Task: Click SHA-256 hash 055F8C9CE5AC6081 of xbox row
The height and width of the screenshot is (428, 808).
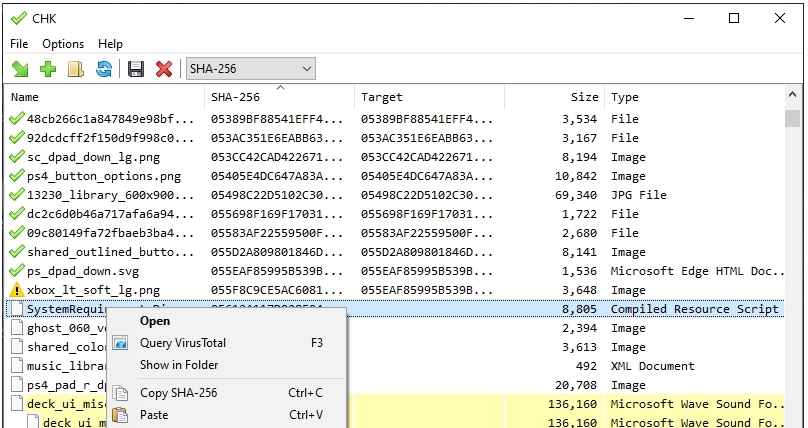Action: (x=276, y=290)
